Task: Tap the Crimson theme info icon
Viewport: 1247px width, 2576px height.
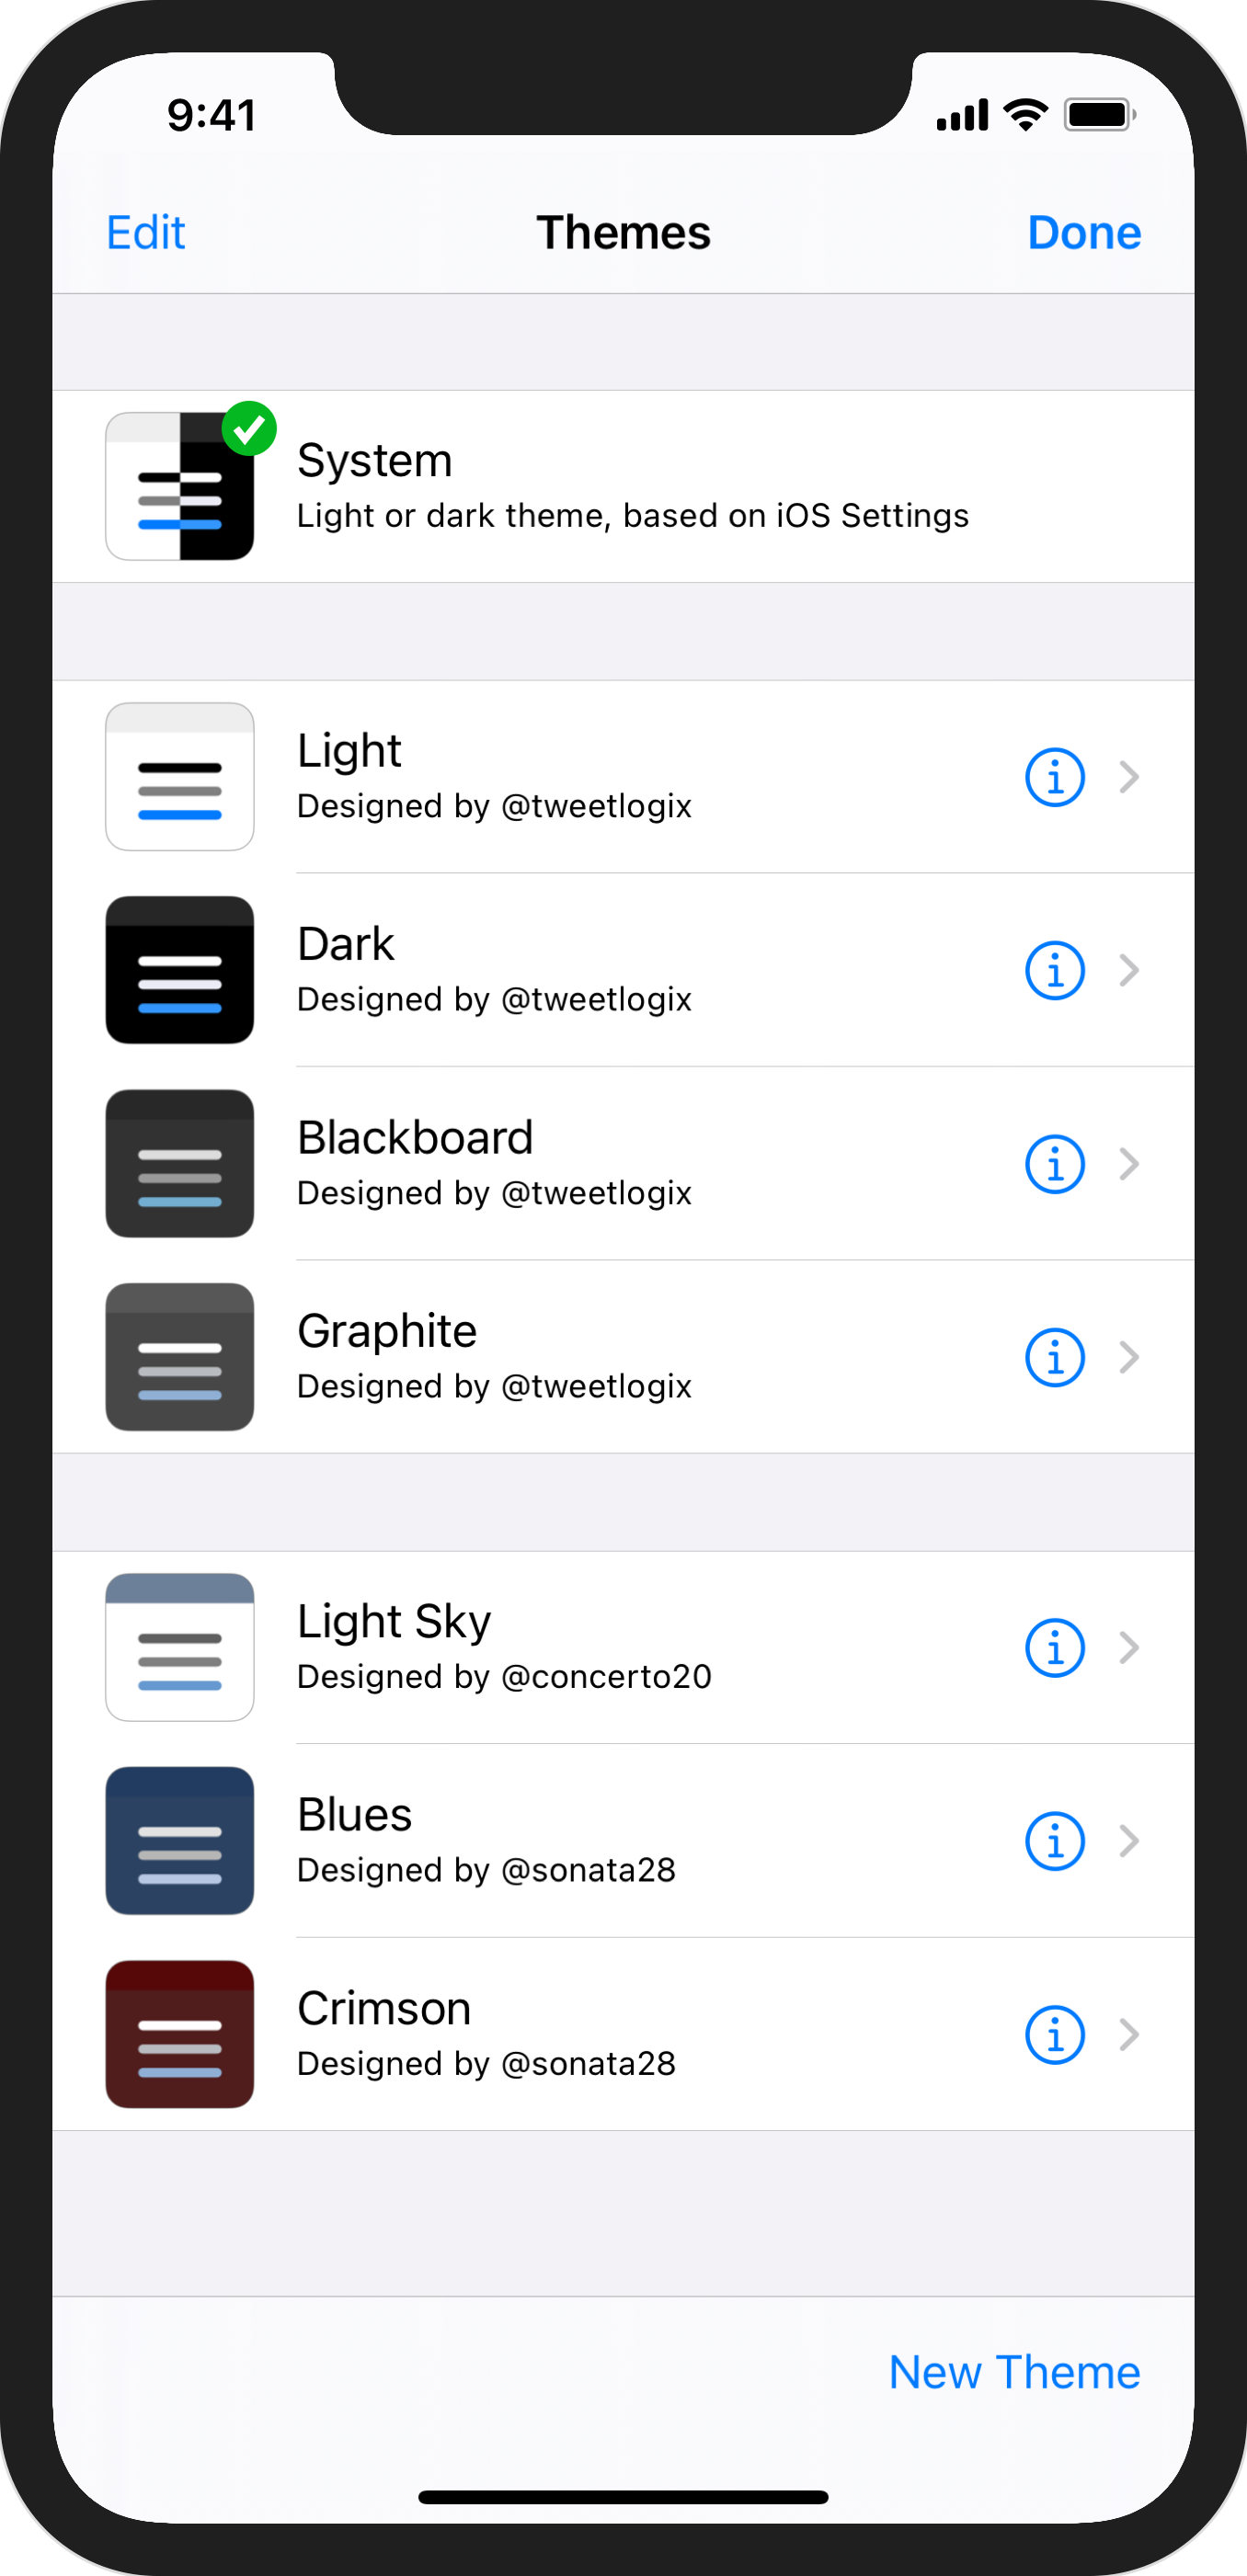Action: (x=1054, y=2034)
